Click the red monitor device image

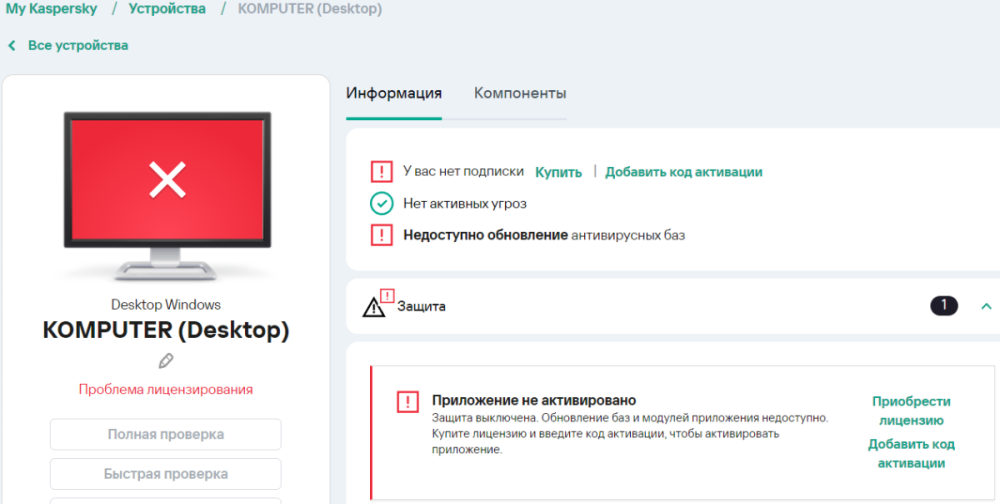167,196
